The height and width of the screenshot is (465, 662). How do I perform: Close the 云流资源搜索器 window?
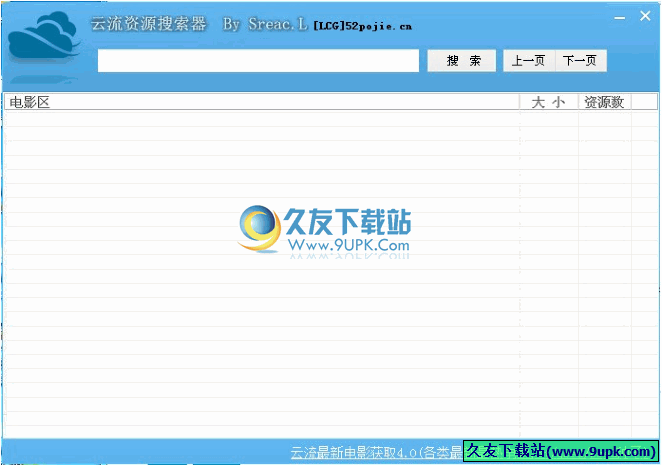(645, 16)
